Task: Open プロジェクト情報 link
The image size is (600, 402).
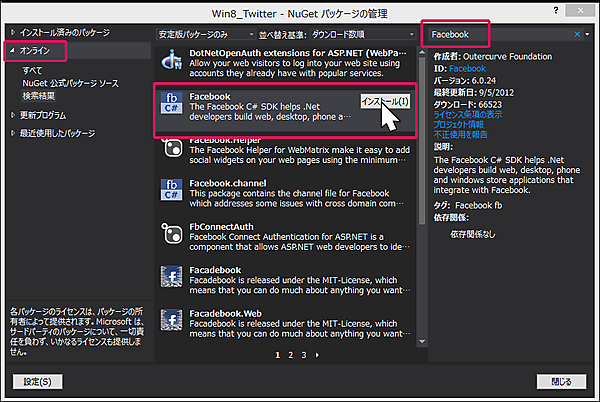Action: tap(458, 124)
